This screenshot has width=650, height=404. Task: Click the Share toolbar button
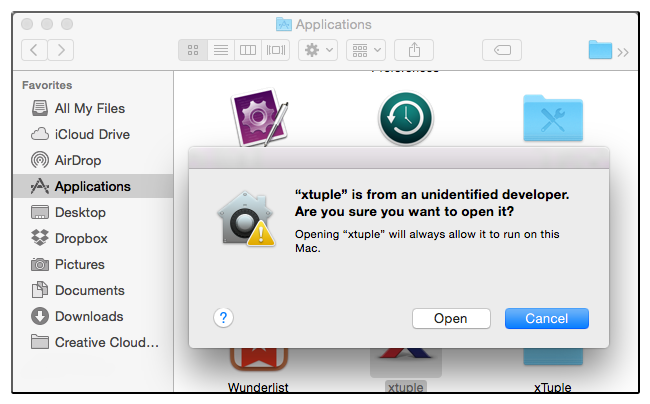pyautogui.click(x=414, y=49)
